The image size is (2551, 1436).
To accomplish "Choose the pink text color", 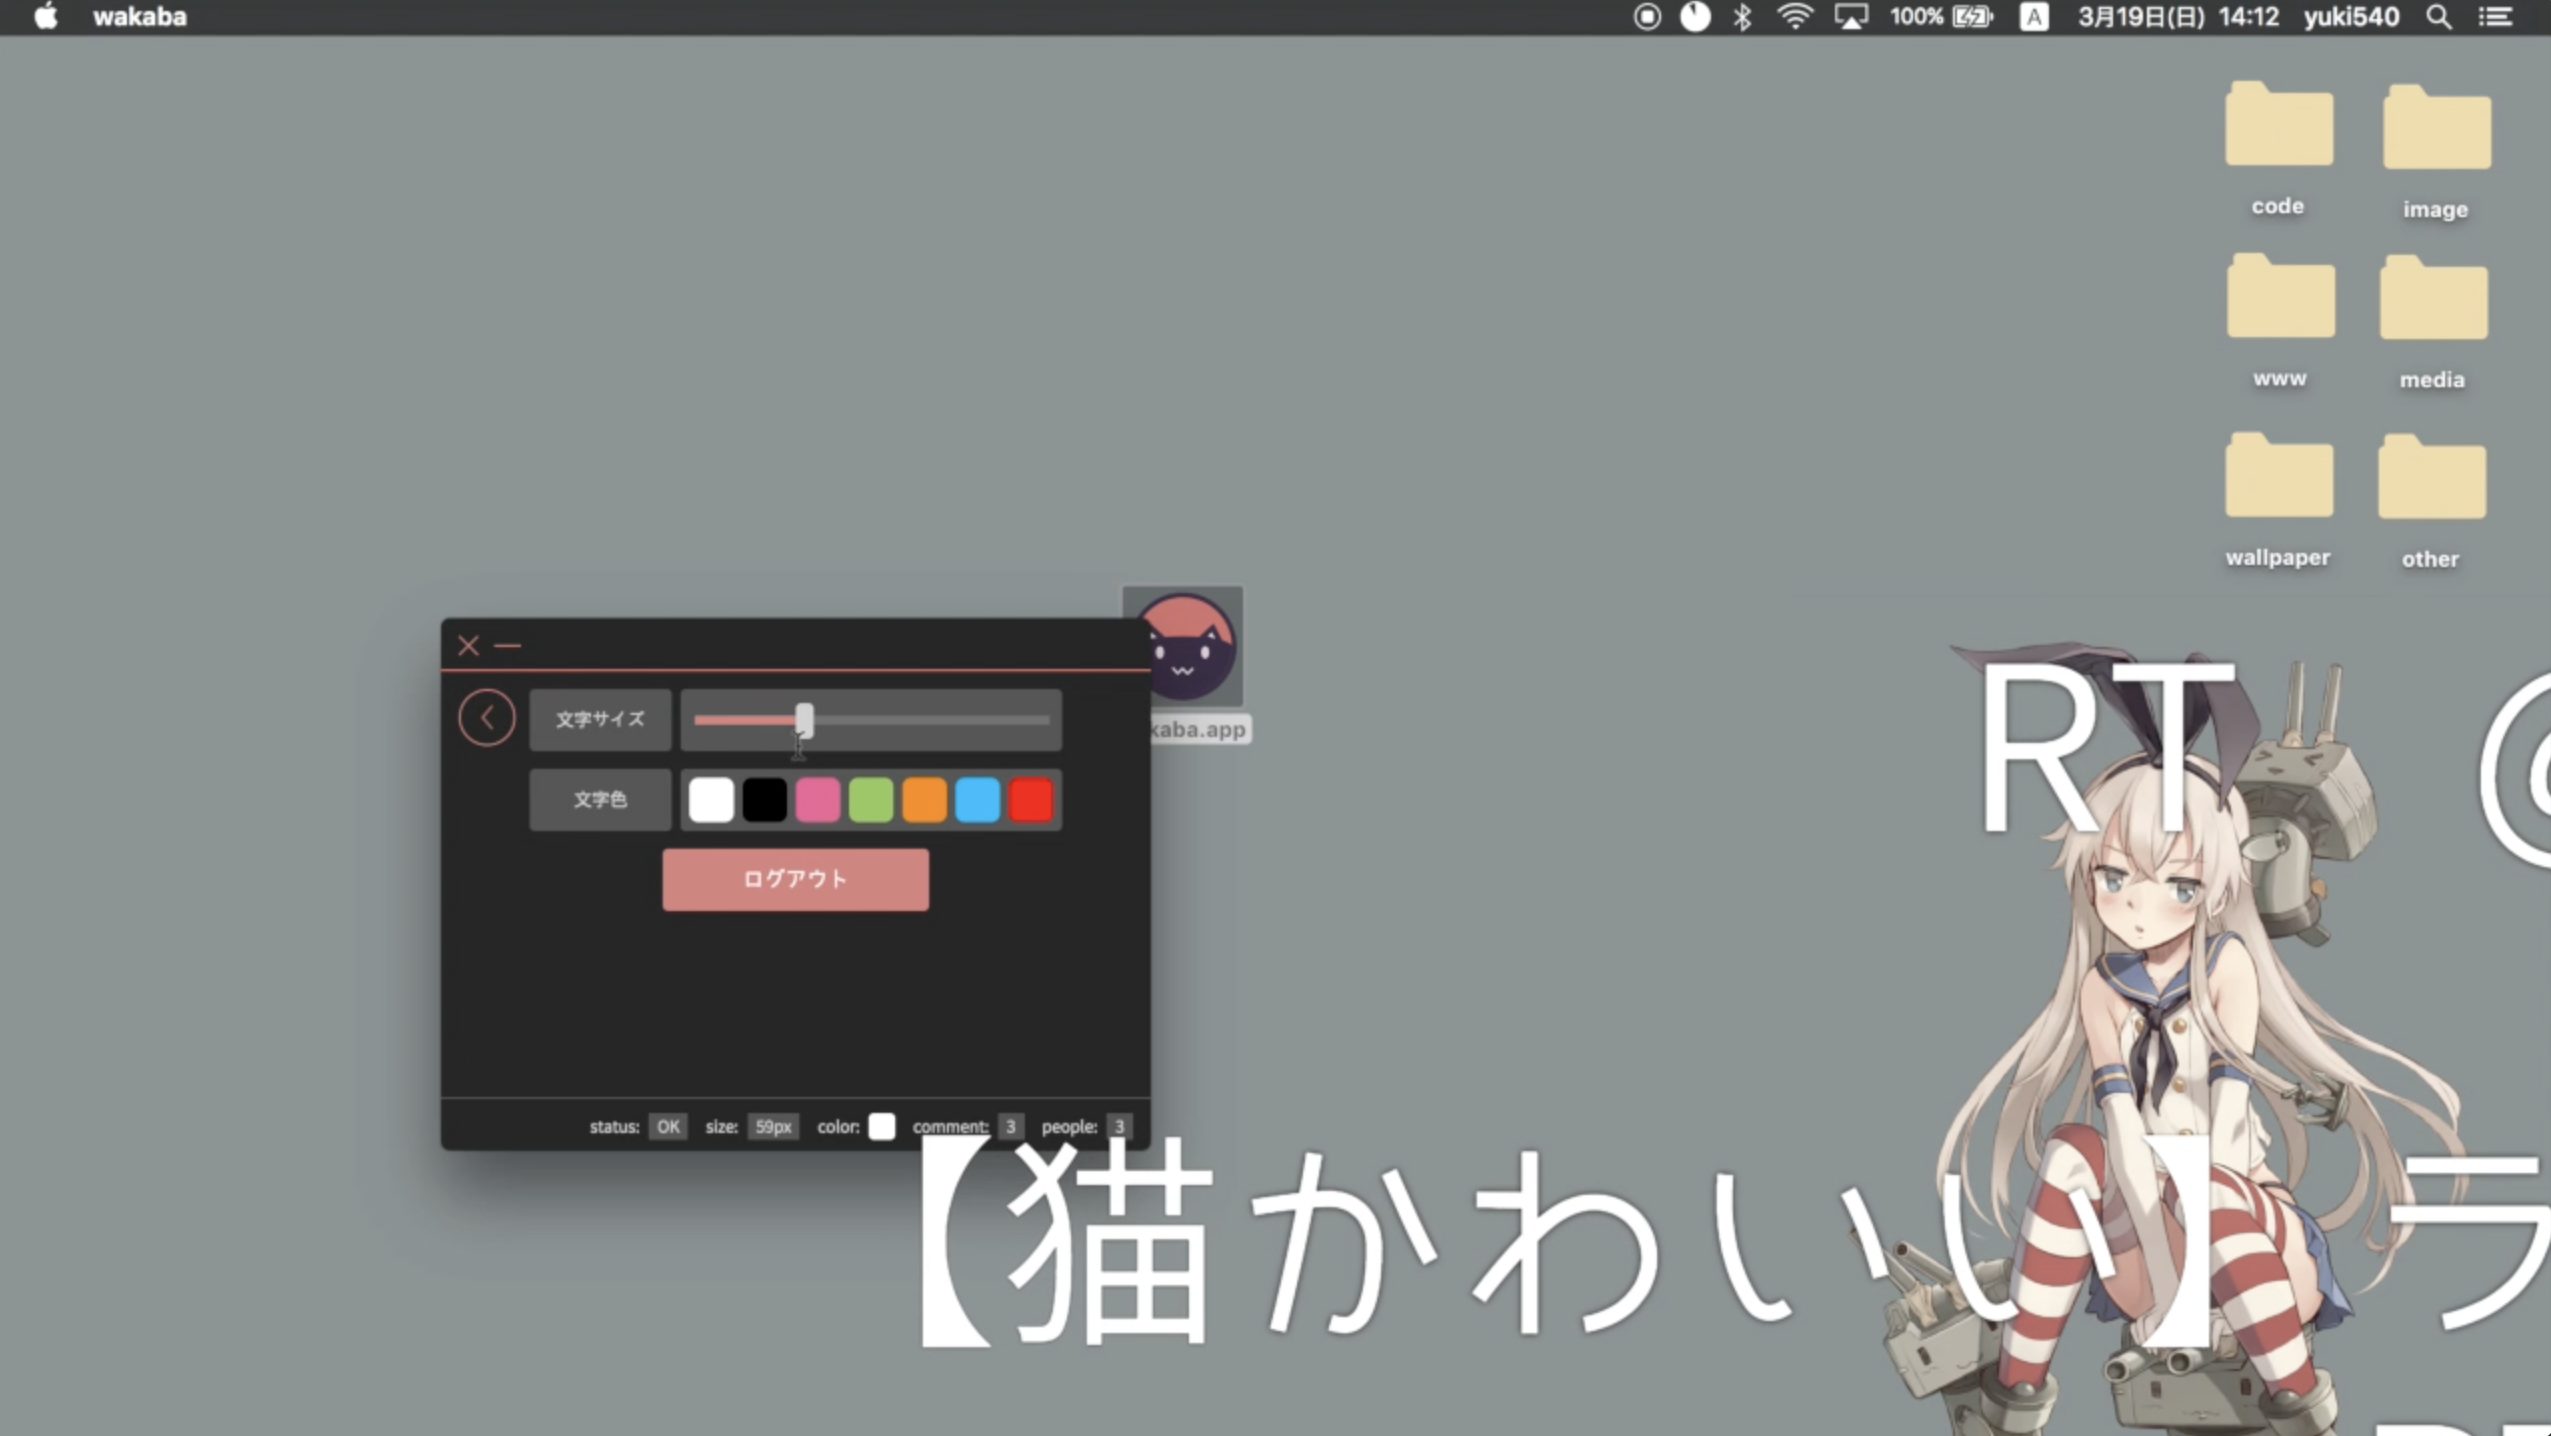I will pos(818,800).
